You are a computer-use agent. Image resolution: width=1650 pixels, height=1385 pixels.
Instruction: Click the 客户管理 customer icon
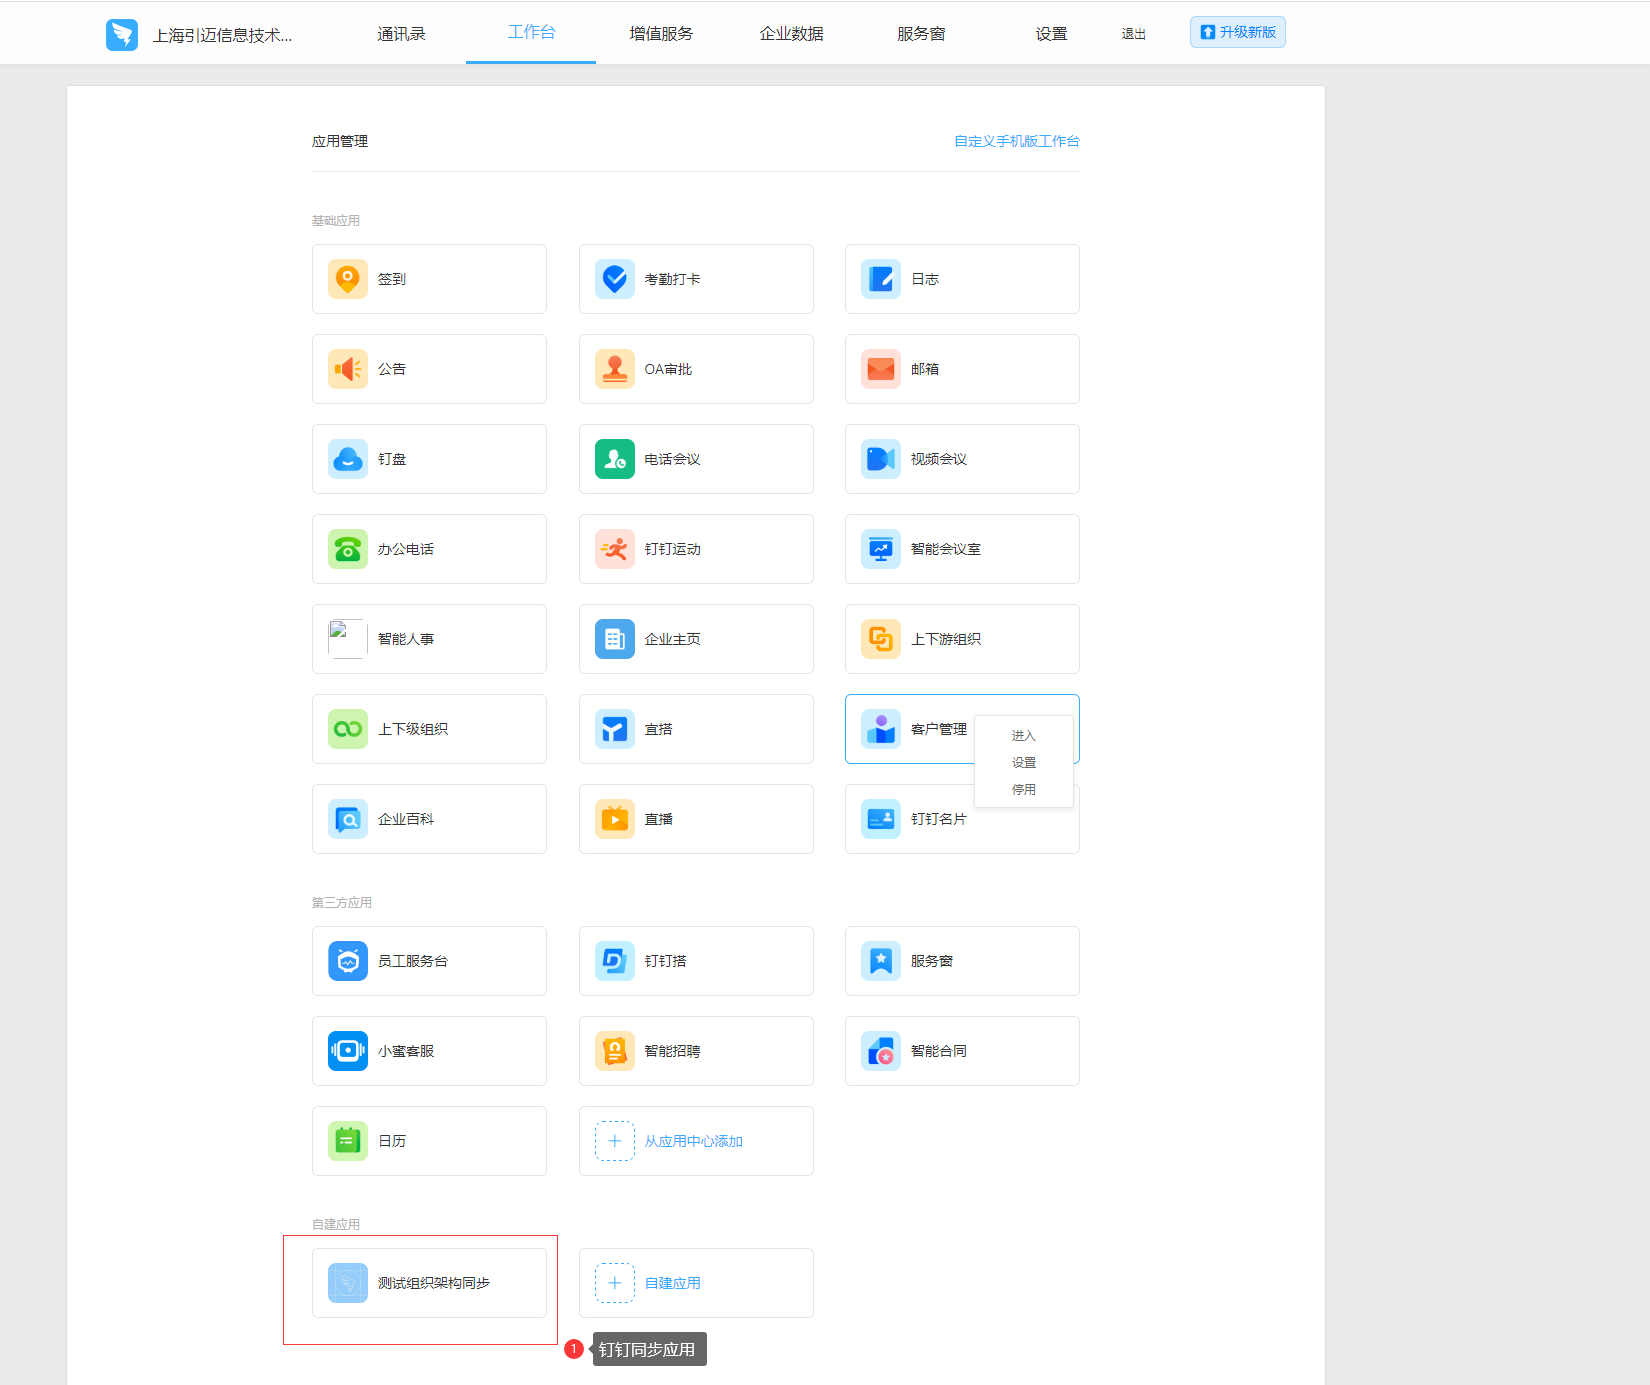pos(881,729)
